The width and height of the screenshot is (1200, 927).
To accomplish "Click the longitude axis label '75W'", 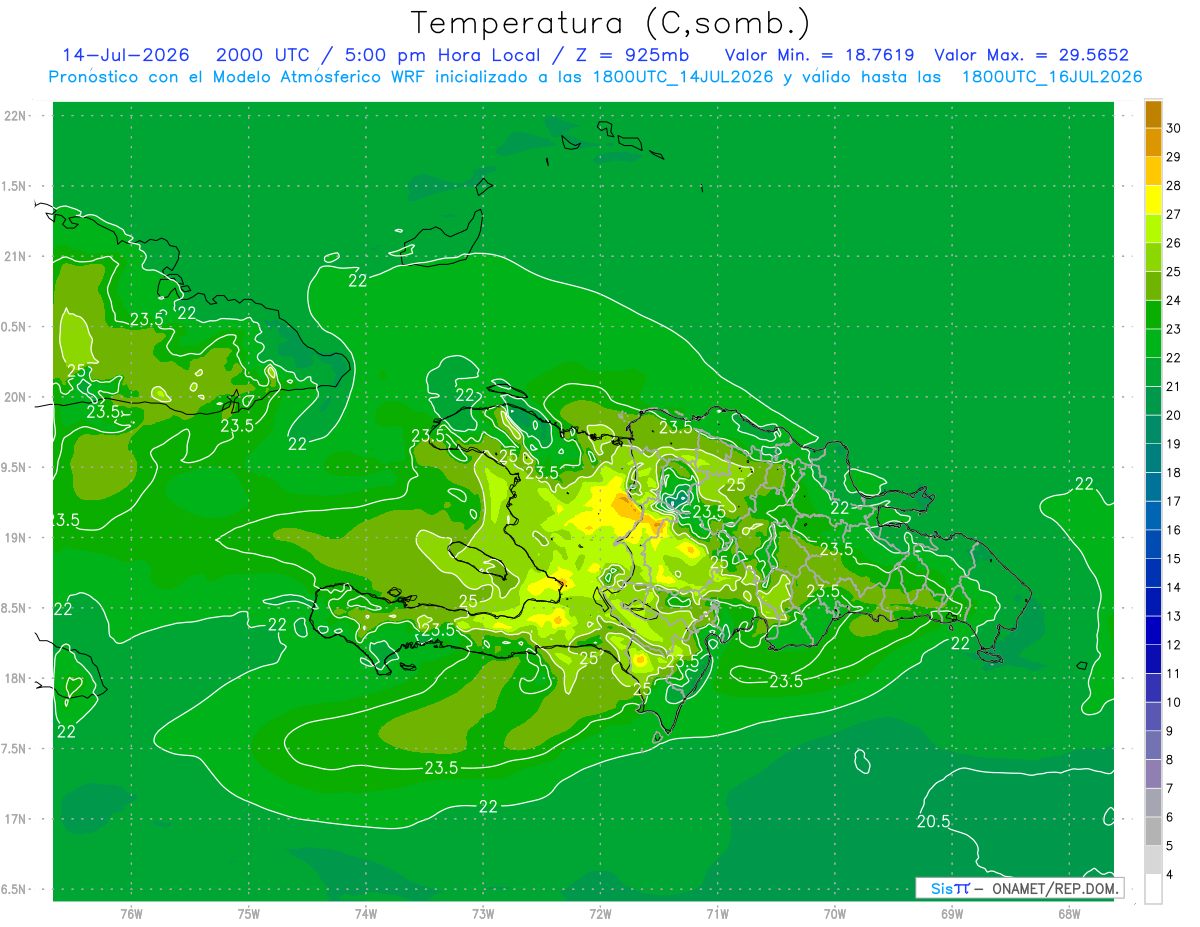I will coord(249,913).
